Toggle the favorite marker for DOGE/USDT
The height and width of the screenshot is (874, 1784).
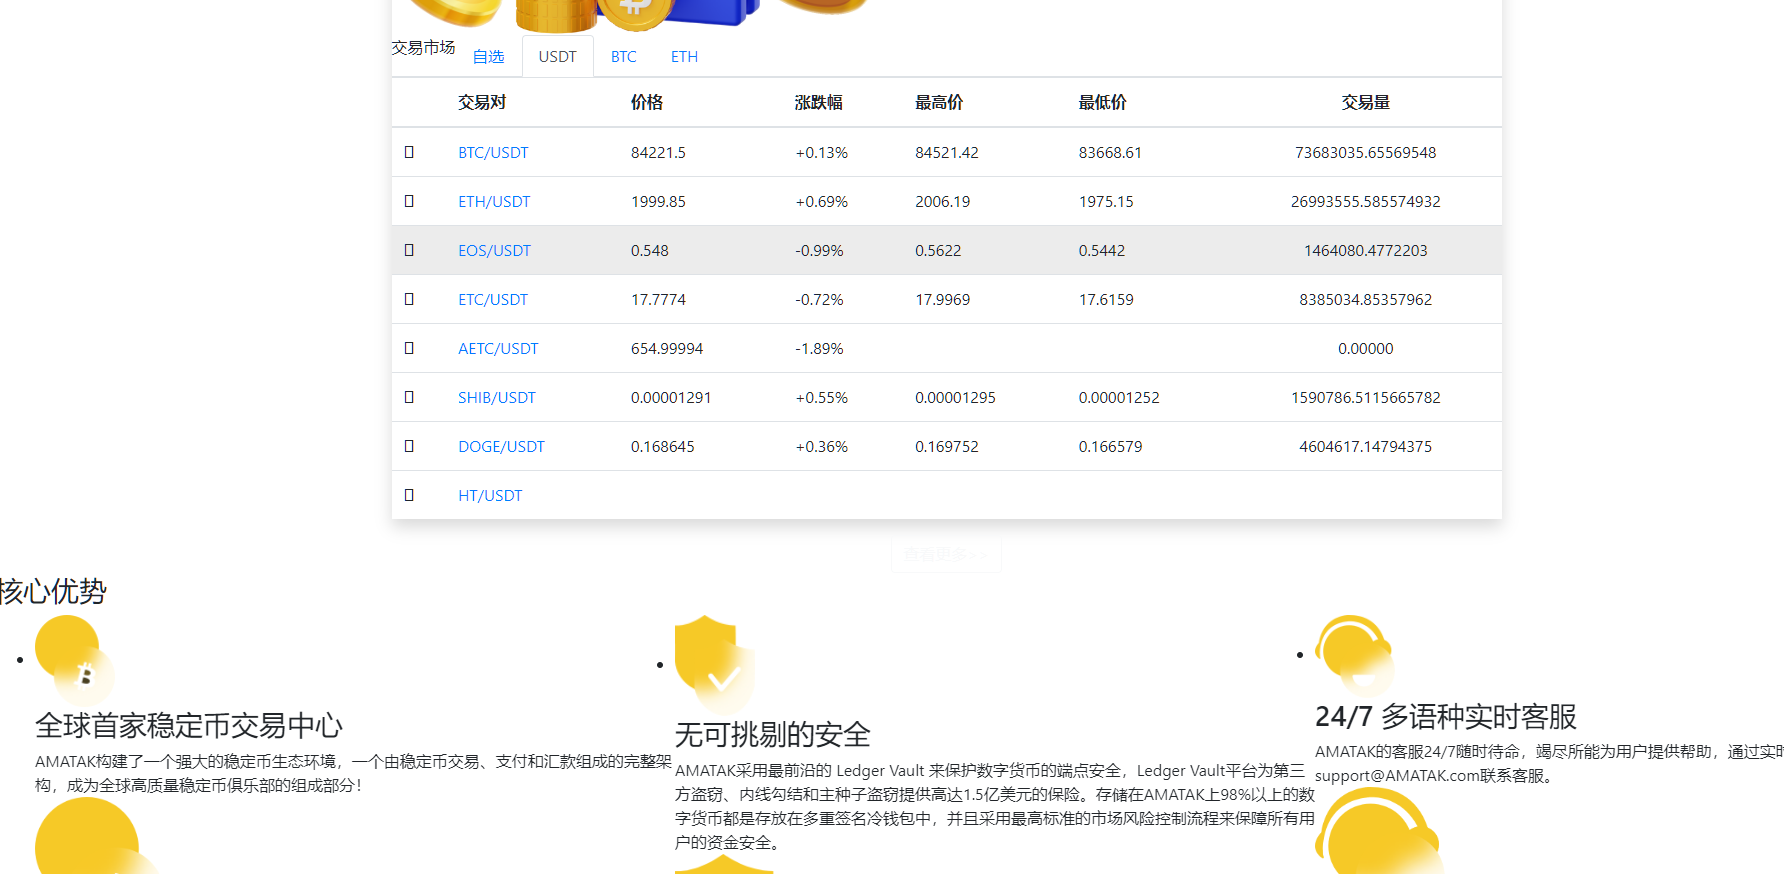click(409, 446)
